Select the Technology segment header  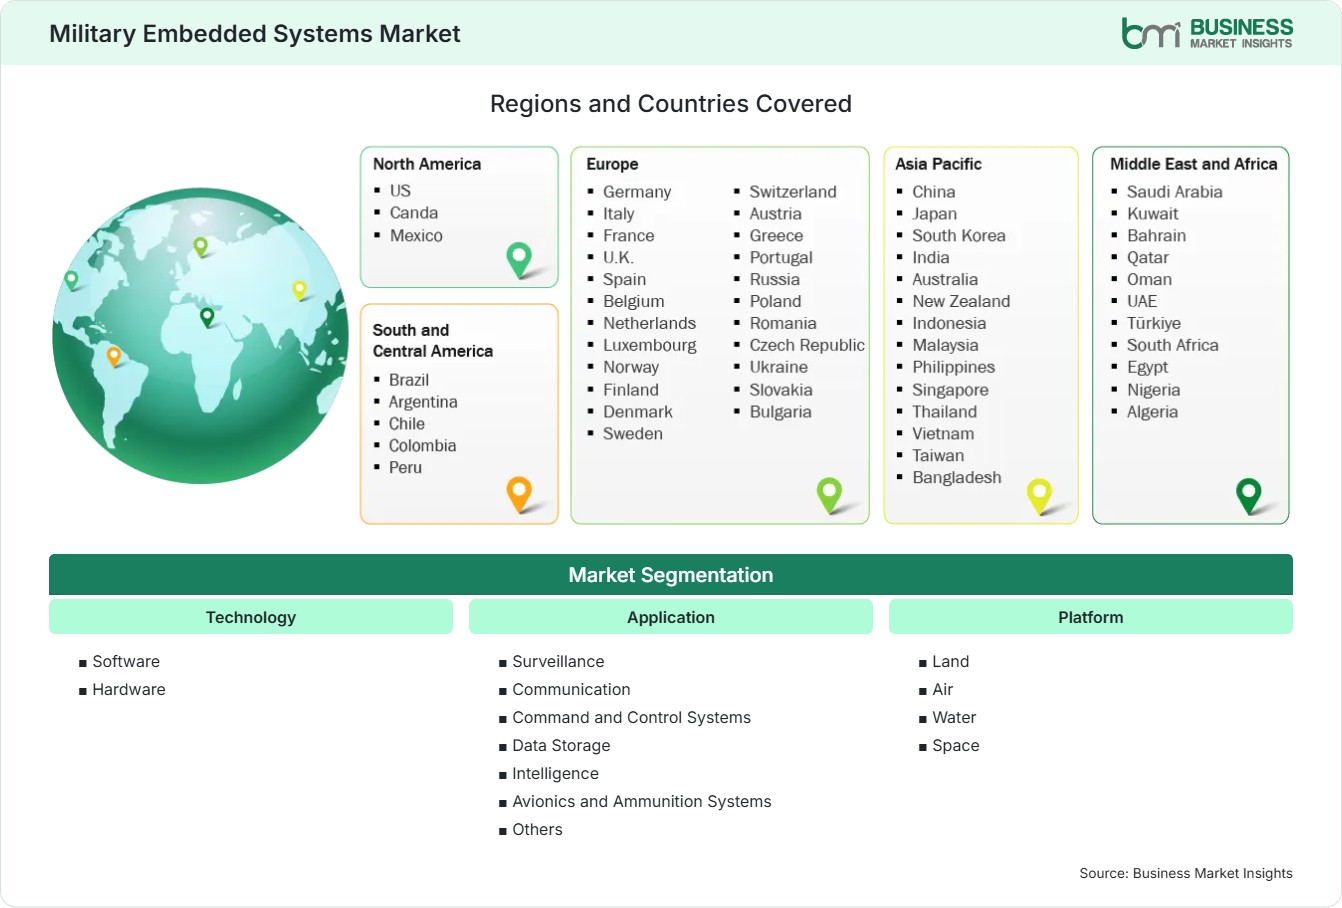click(251, 617)
